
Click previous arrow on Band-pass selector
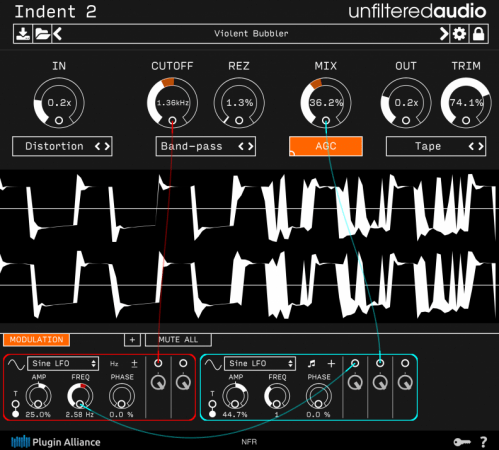pos(241,146)
